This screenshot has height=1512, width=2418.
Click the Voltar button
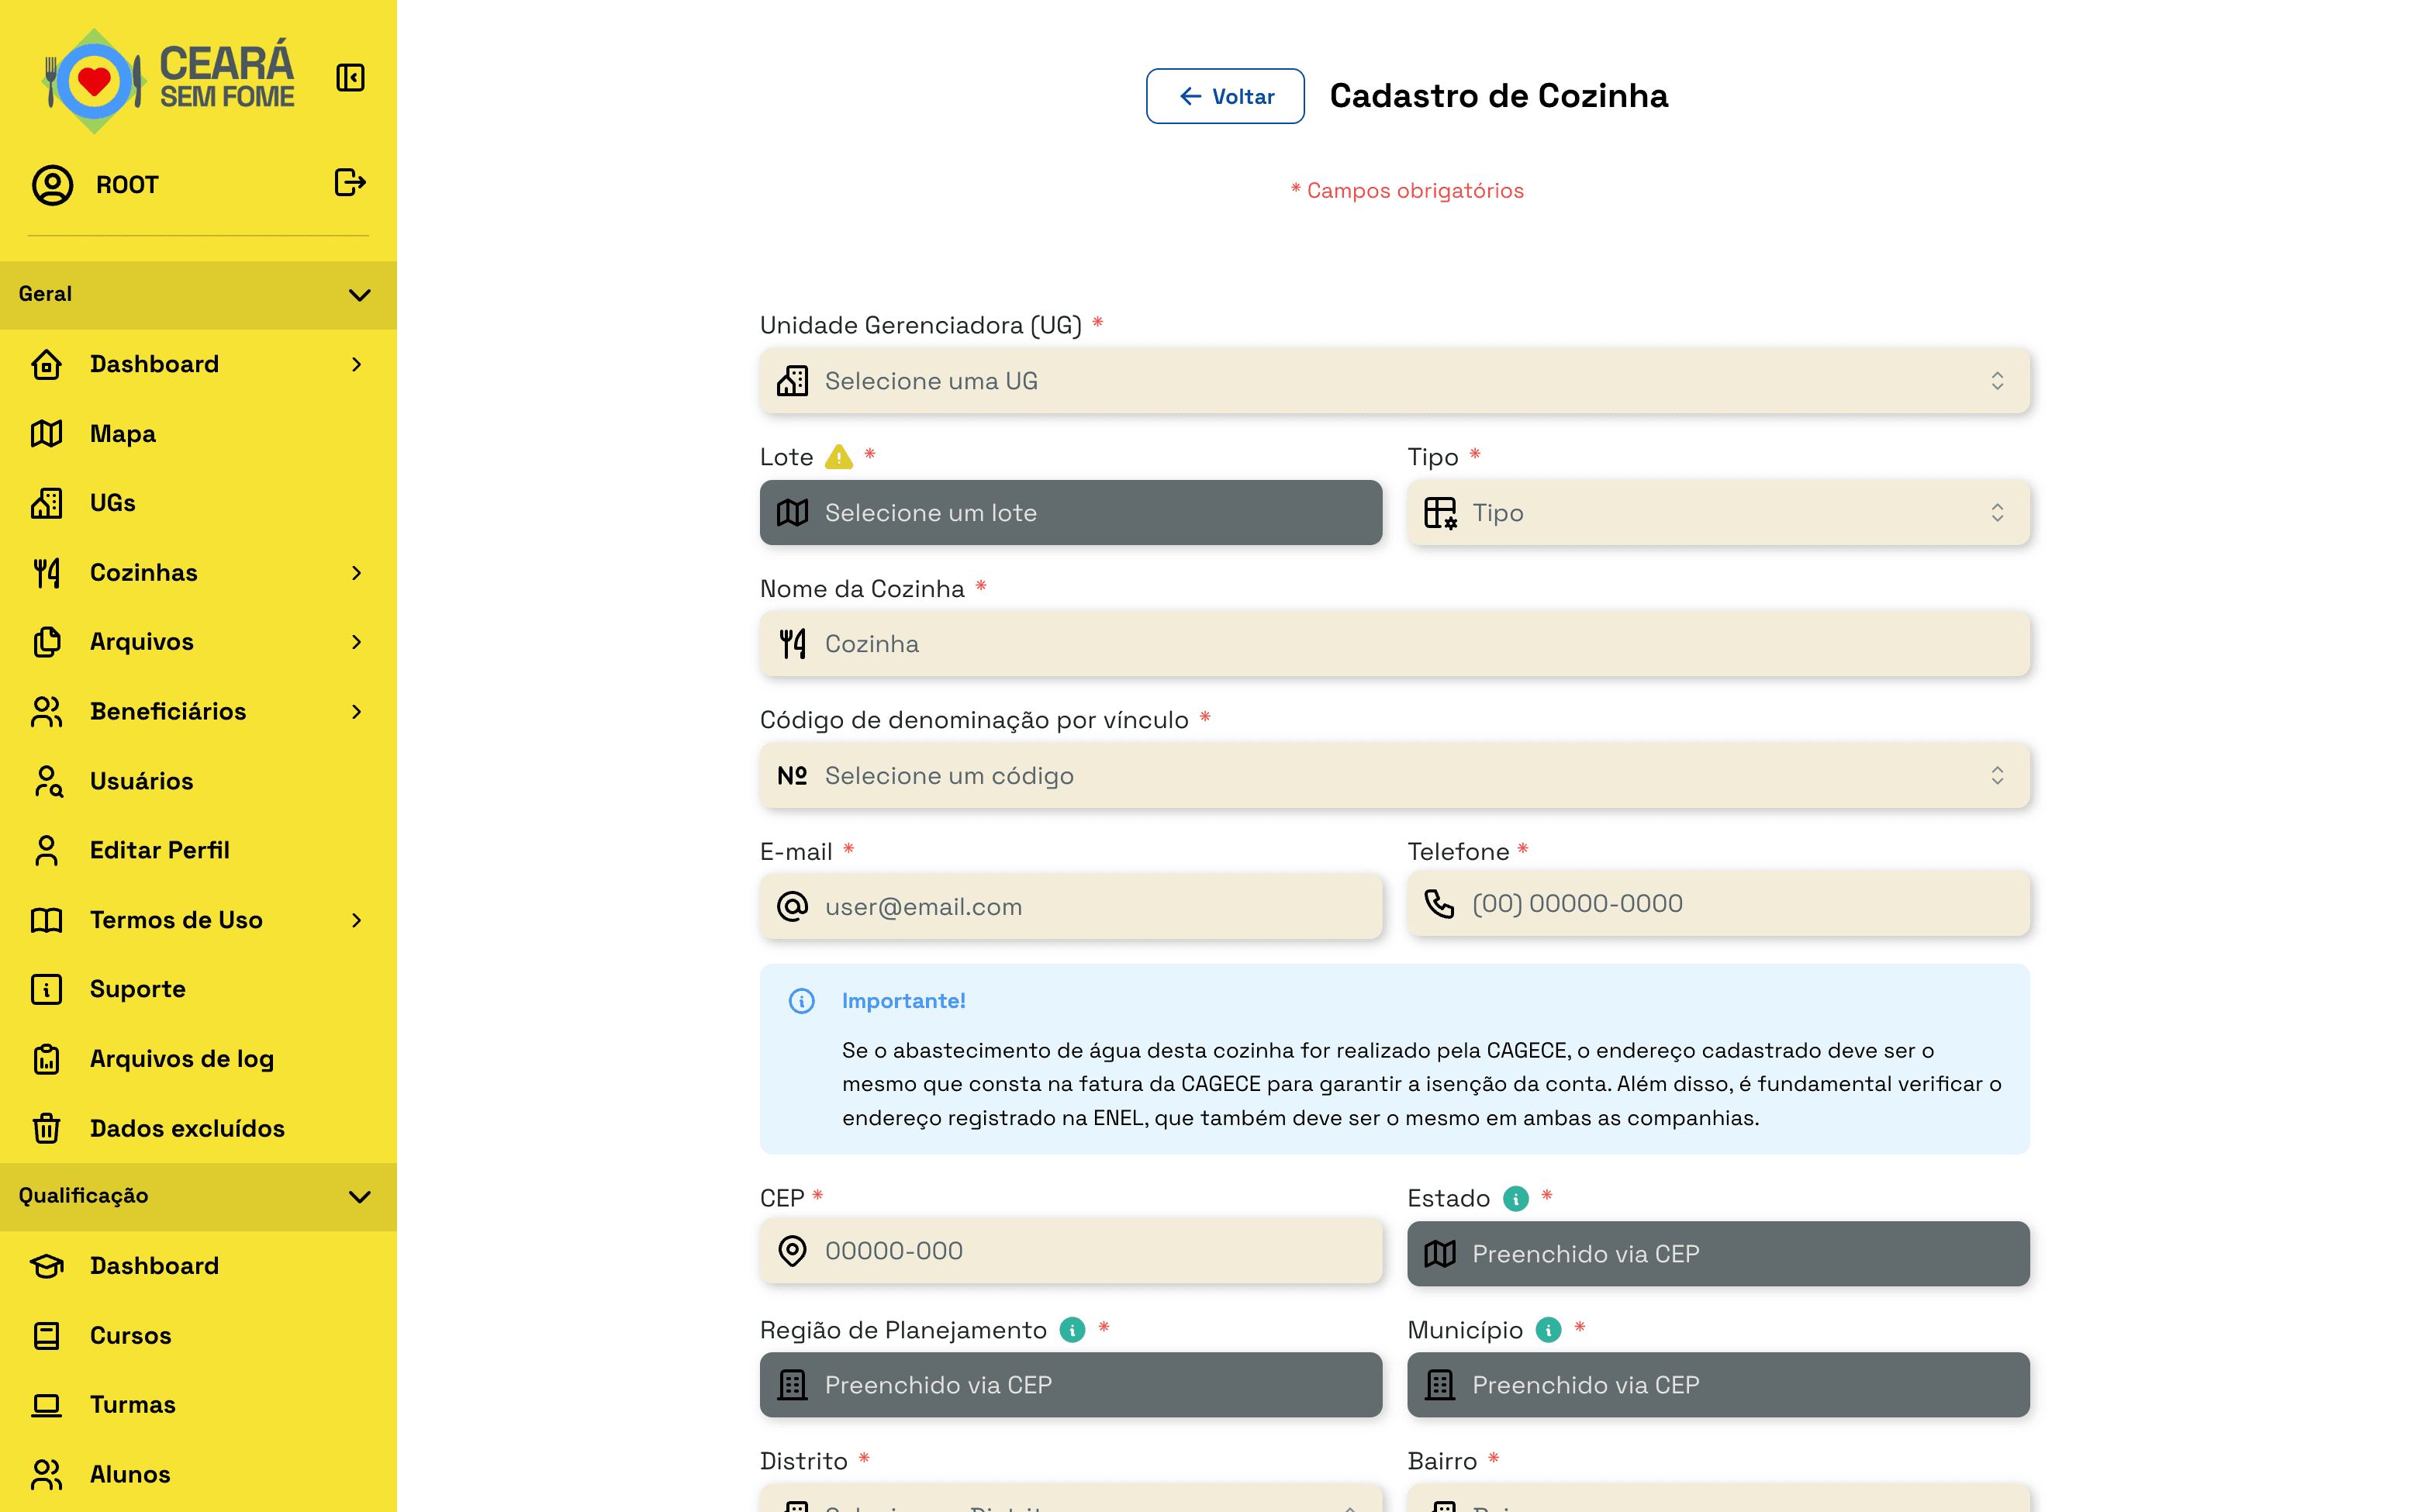1225,96
